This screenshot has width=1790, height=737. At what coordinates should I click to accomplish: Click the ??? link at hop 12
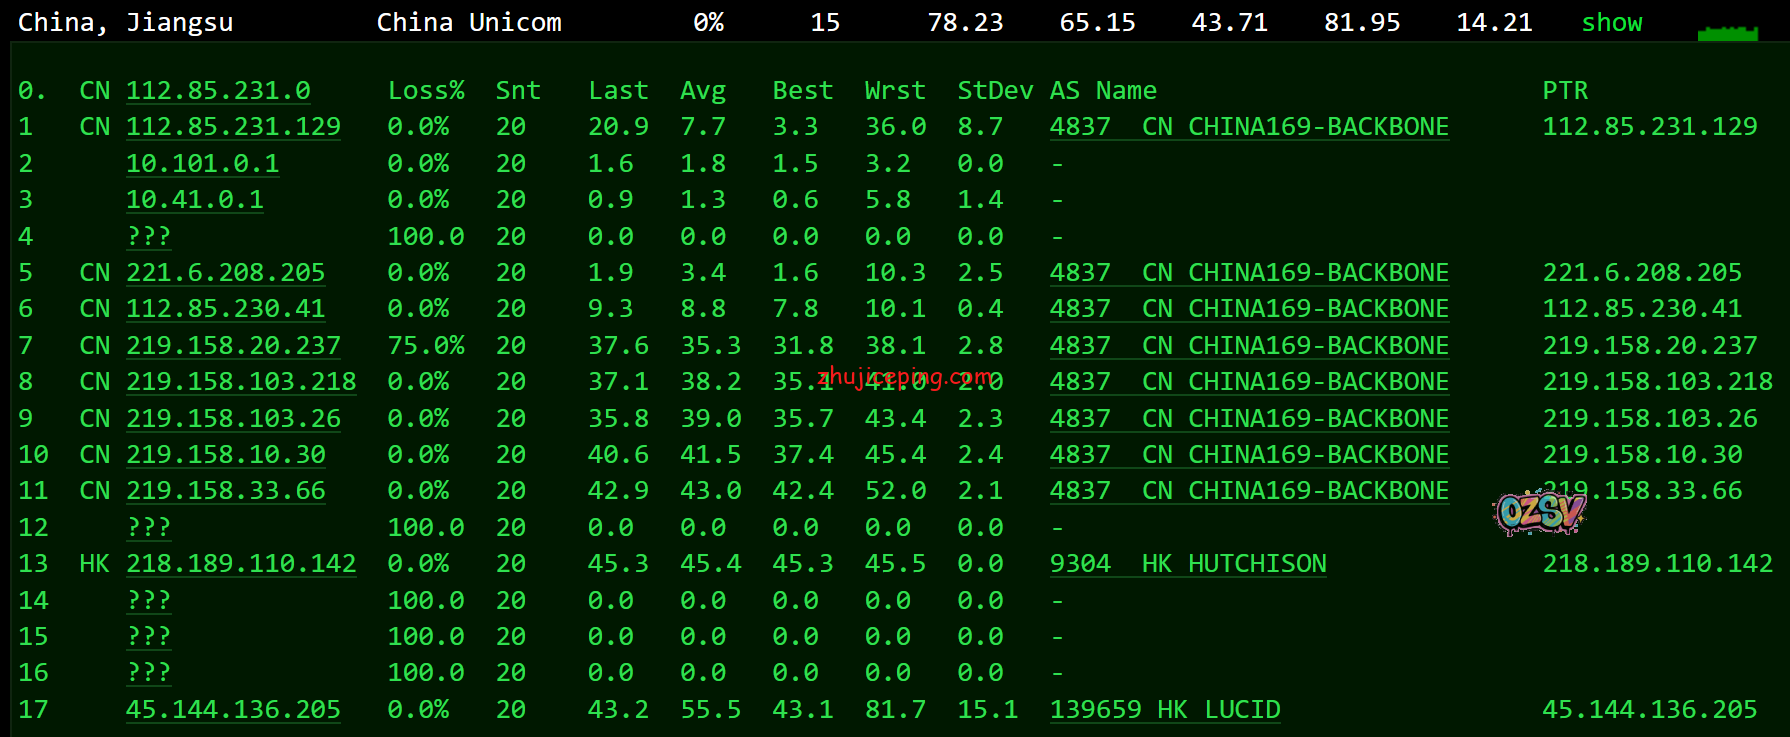[149, 528]
